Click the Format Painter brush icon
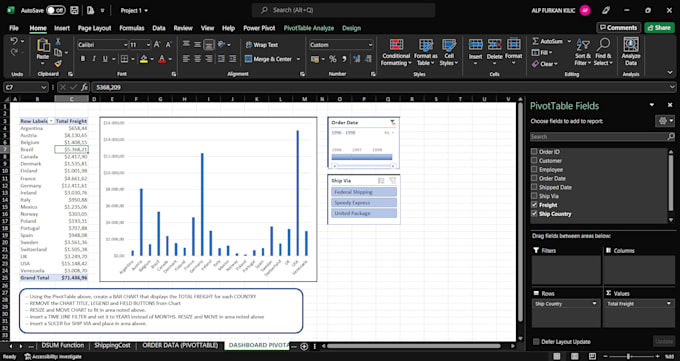 pyautogui.click(x=58, y=63)
